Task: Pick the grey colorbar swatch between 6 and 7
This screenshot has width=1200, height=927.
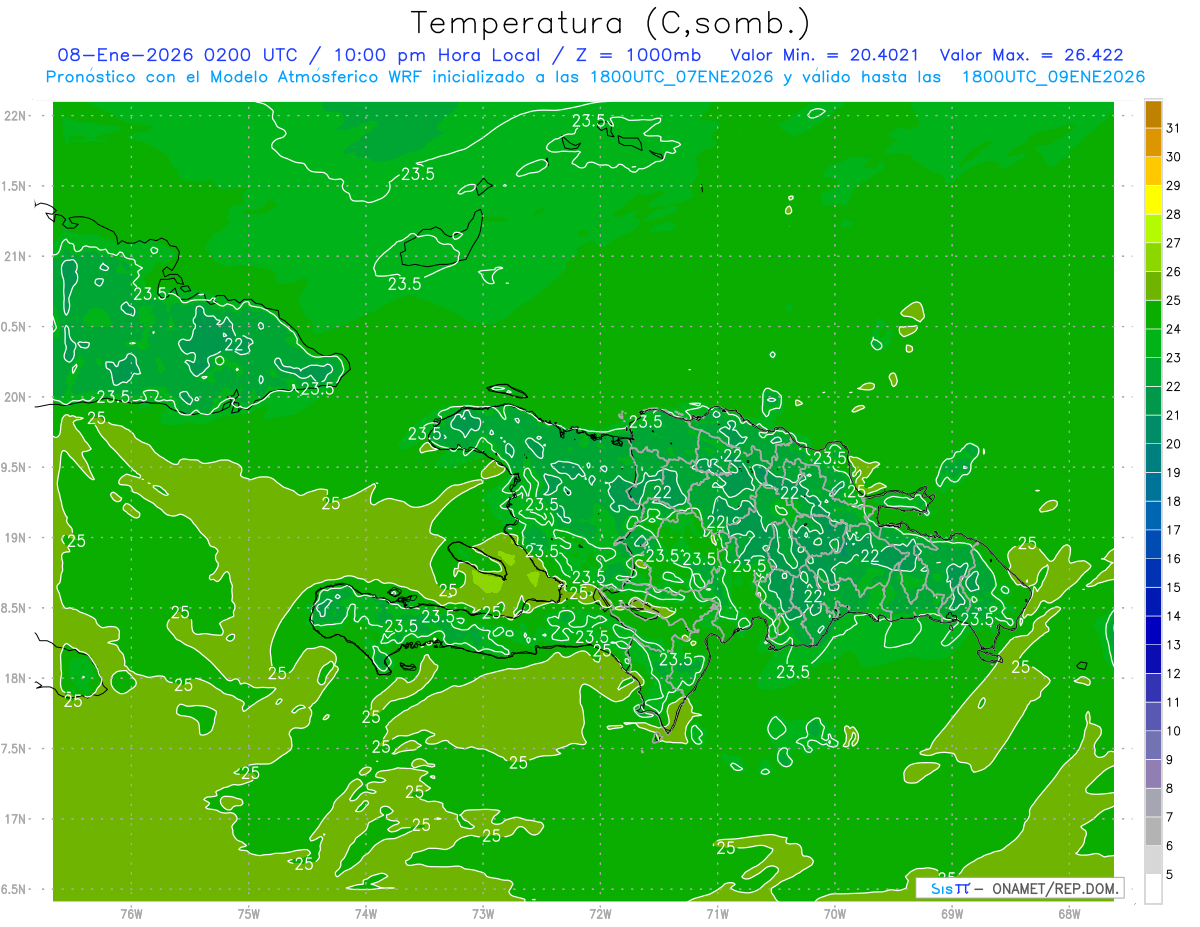Action: (1153, 831)
